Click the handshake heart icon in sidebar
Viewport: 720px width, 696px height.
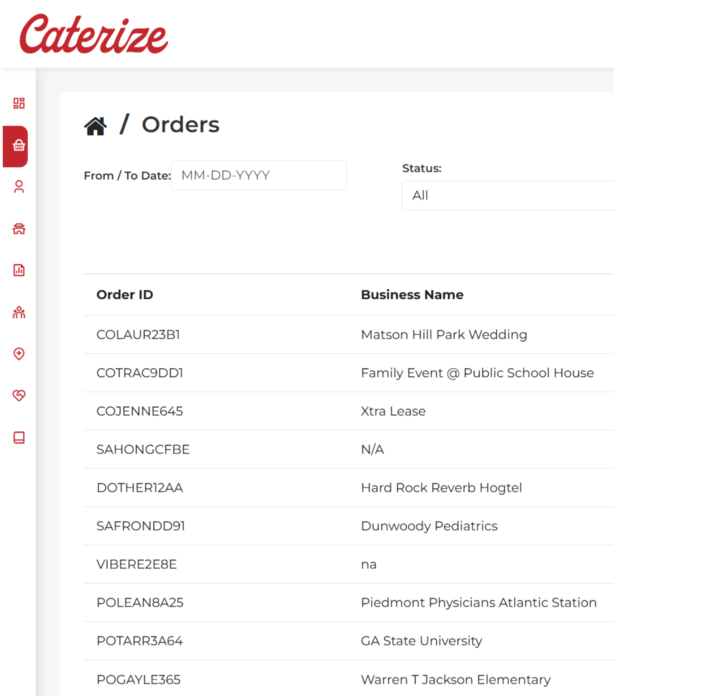[x=18, y=396]
